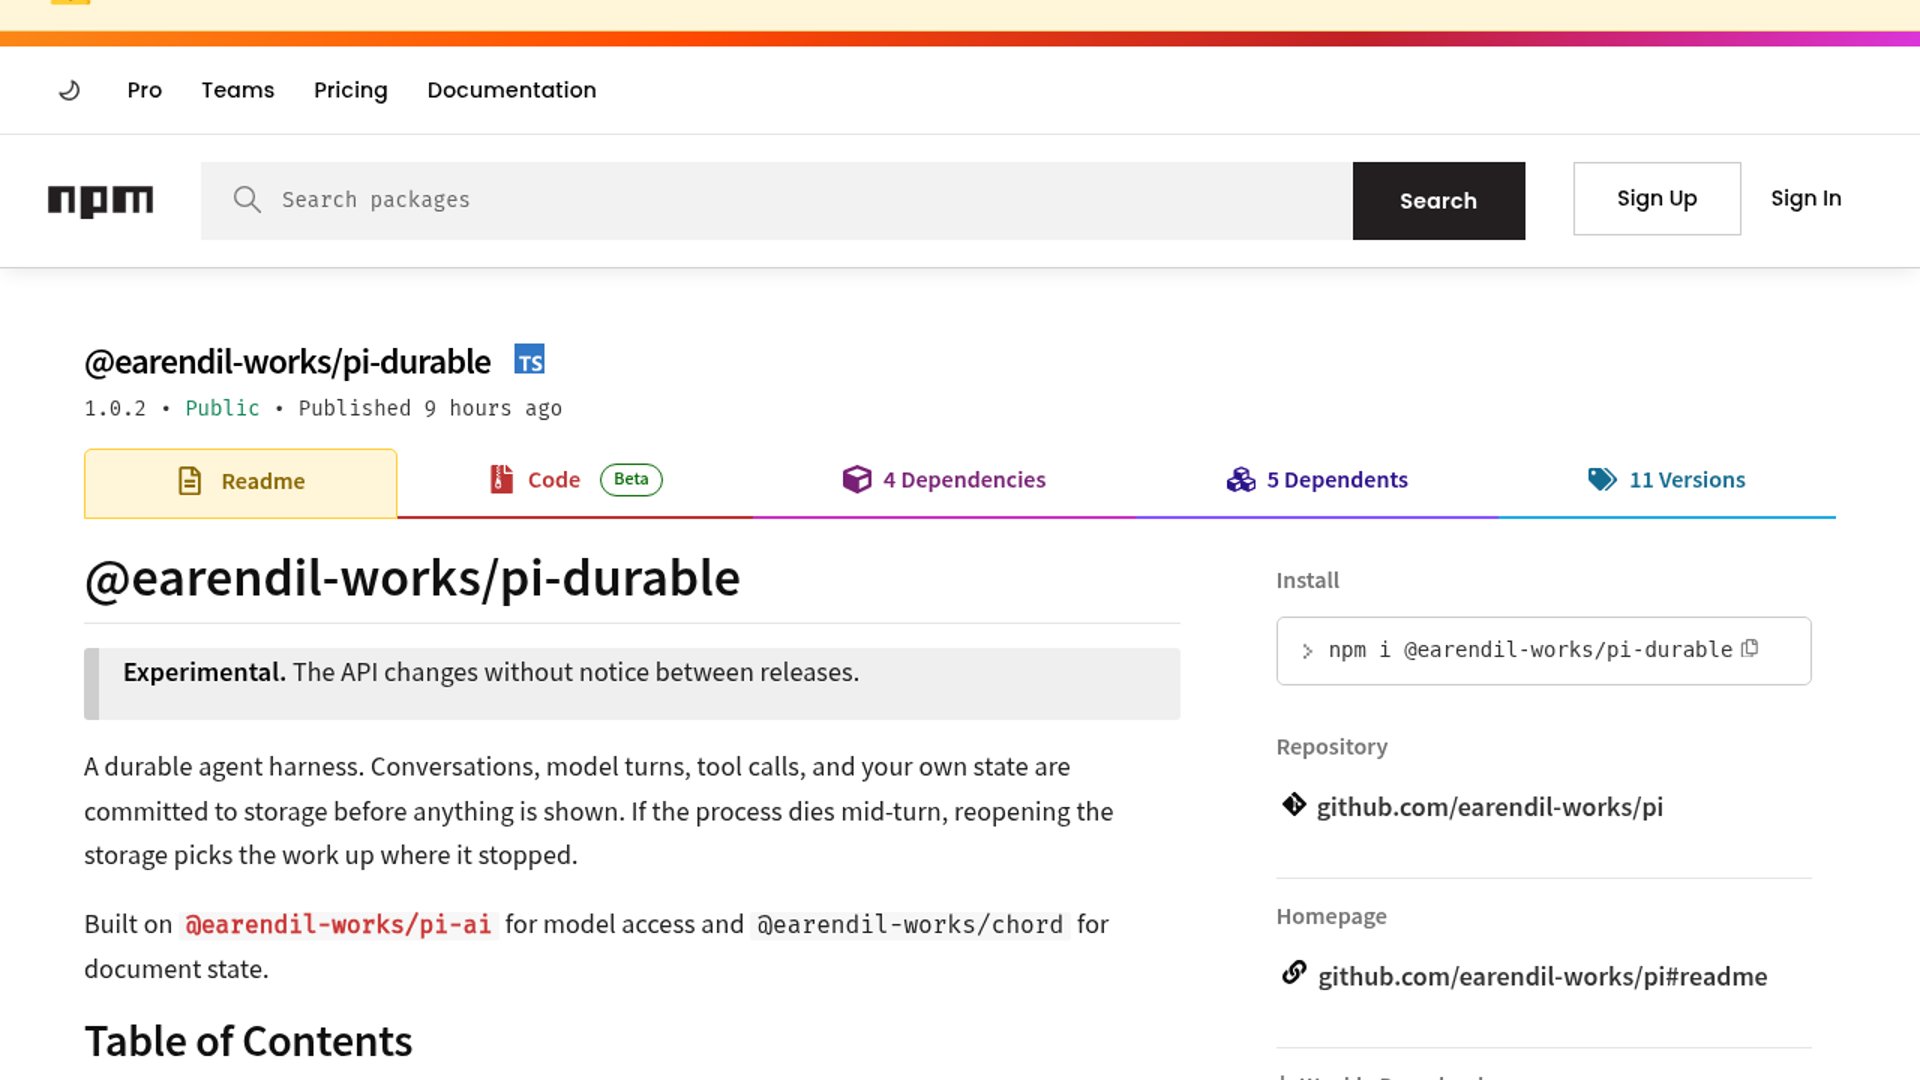Click the green Public label
1920x1080 pixels.
coord(222,408)
